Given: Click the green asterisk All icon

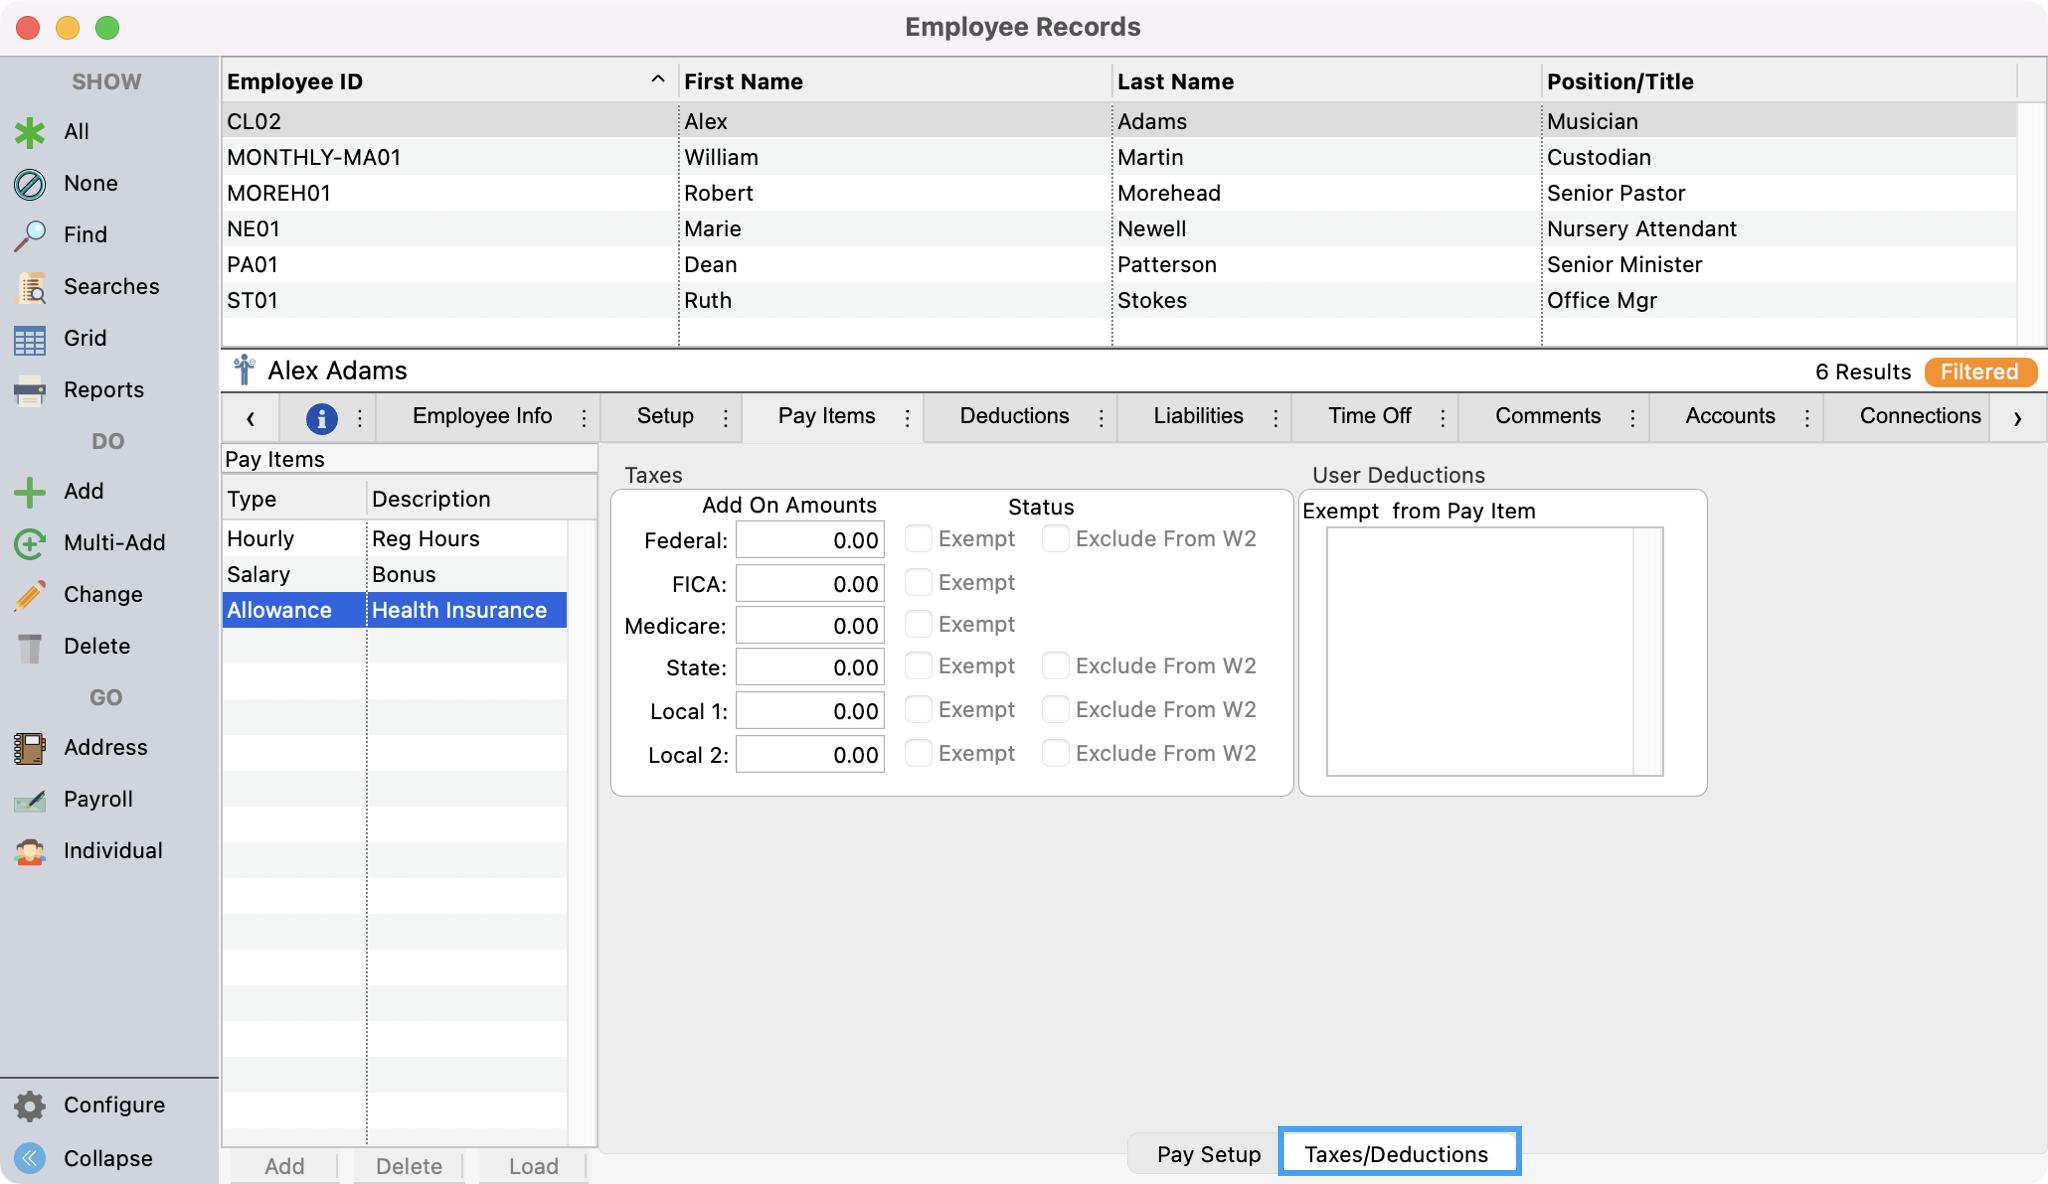Looking at the screenshot, I should tap(30, 132).
